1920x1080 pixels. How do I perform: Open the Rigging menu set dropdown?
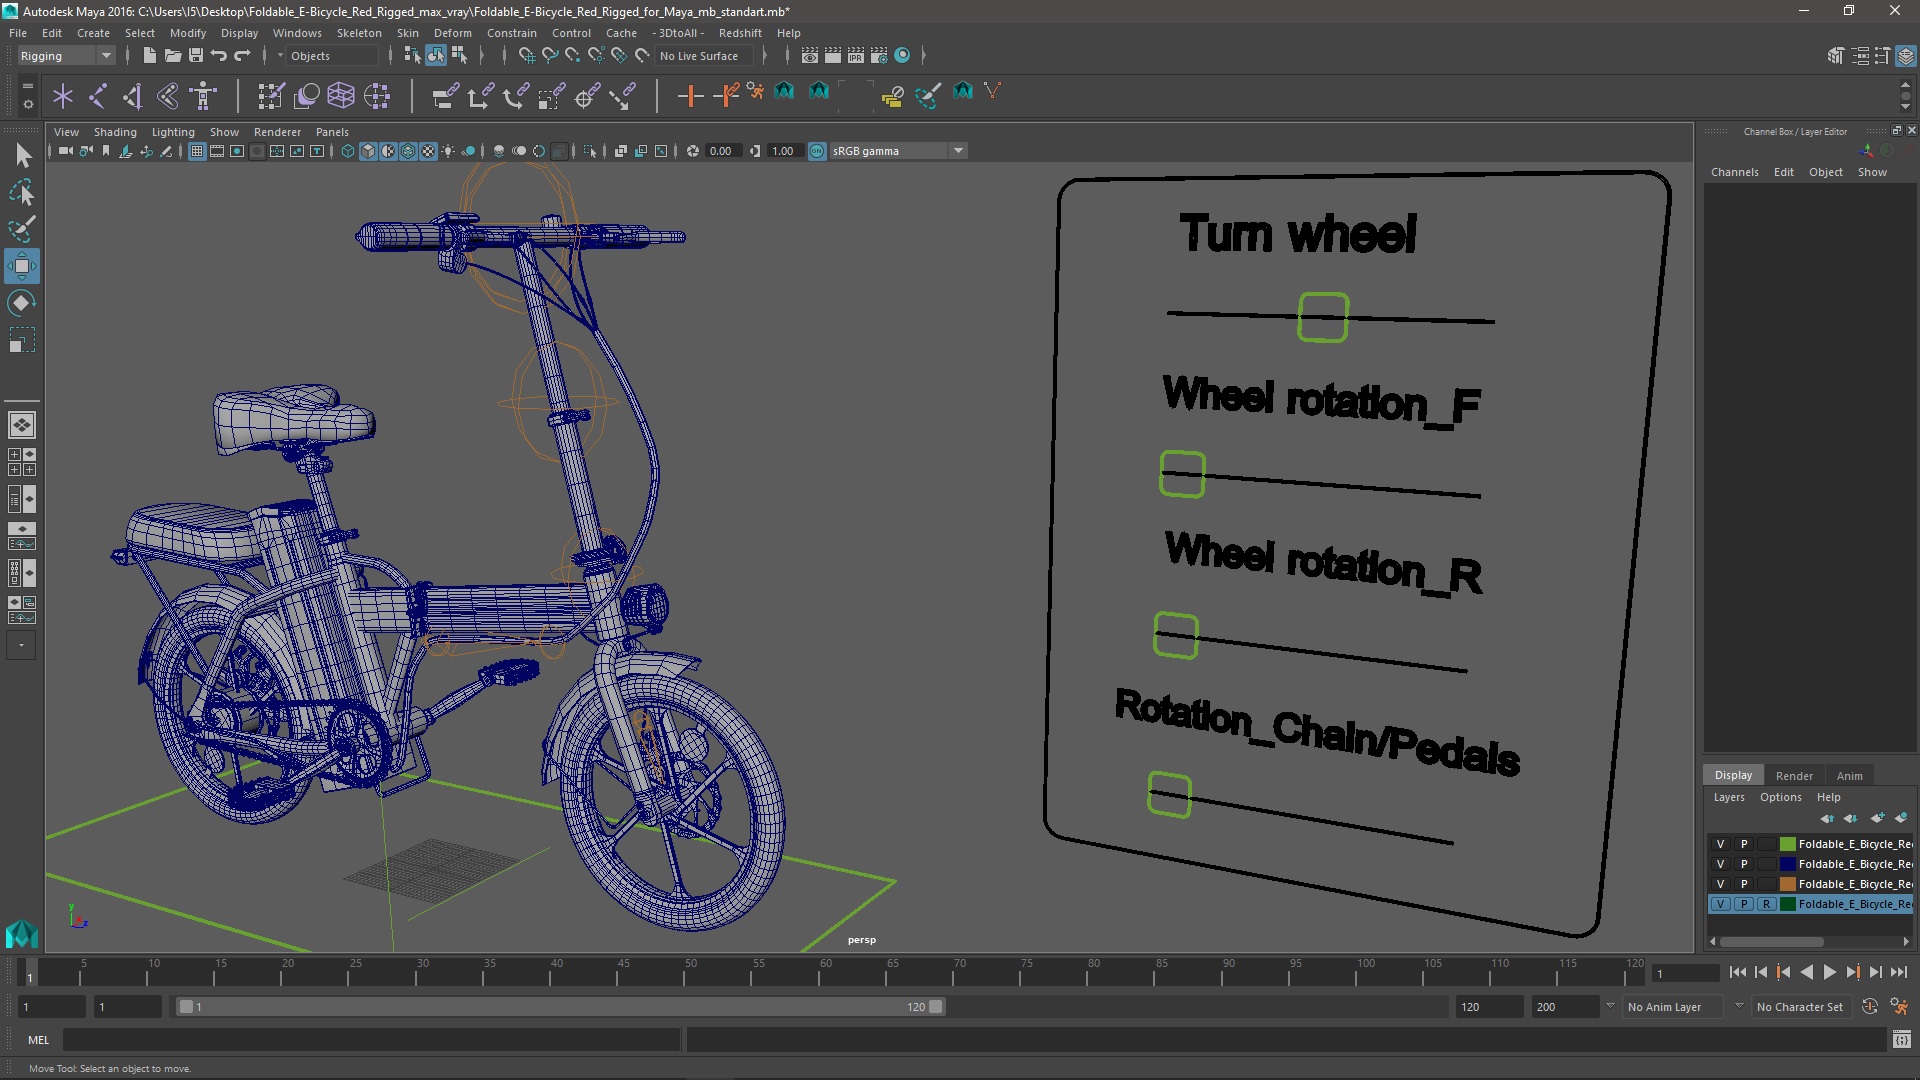coord(66,56)
